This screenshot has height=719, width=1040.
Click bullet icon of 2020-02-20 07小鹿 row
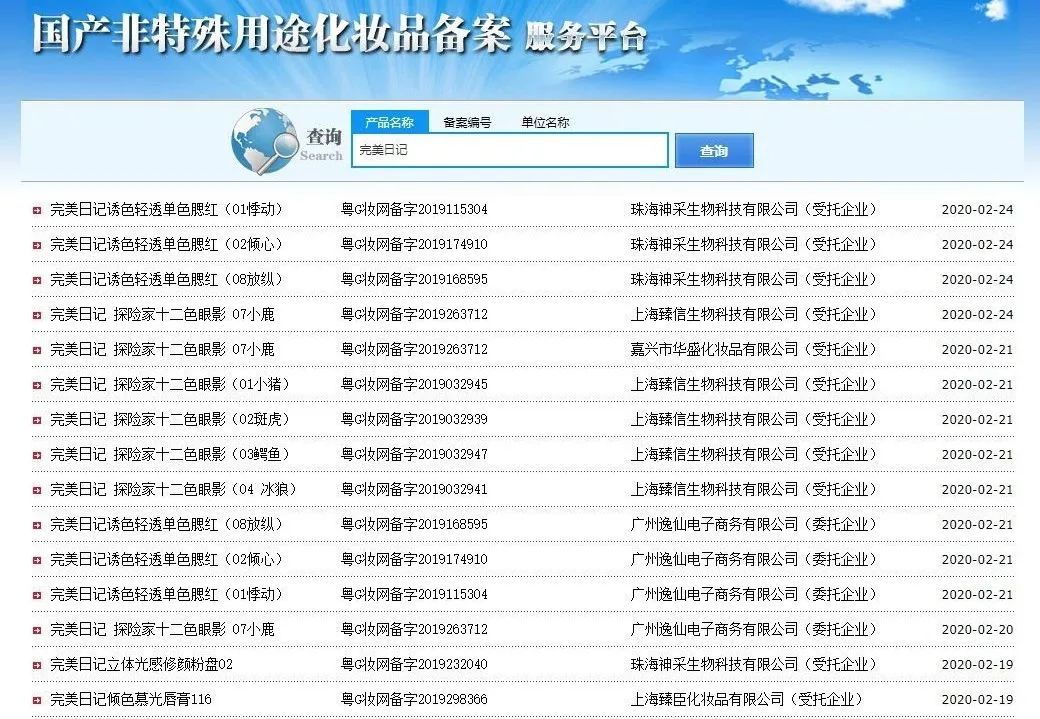point(37,631)
